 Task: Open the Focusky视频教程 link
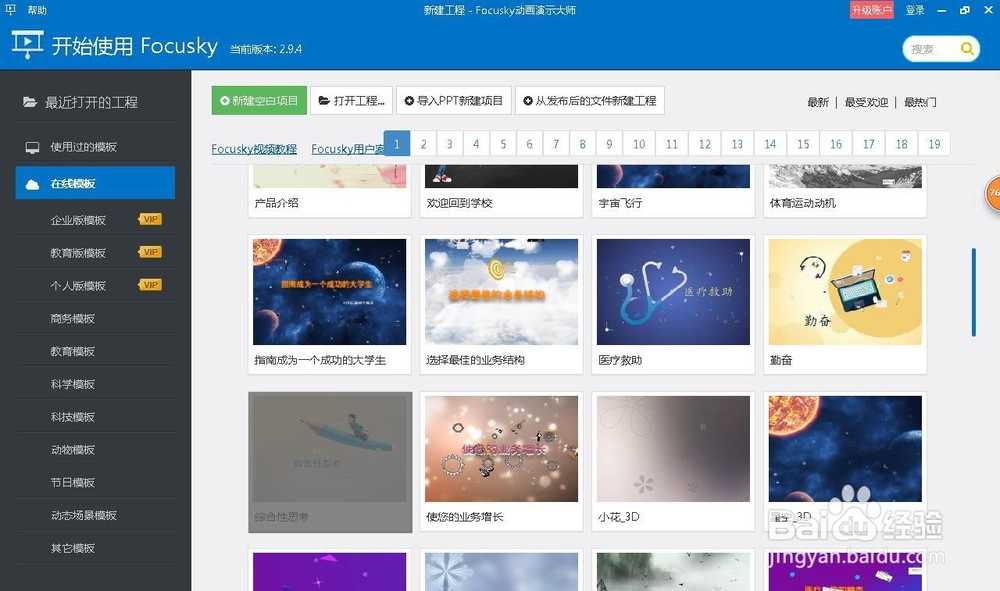click(253, 148)
